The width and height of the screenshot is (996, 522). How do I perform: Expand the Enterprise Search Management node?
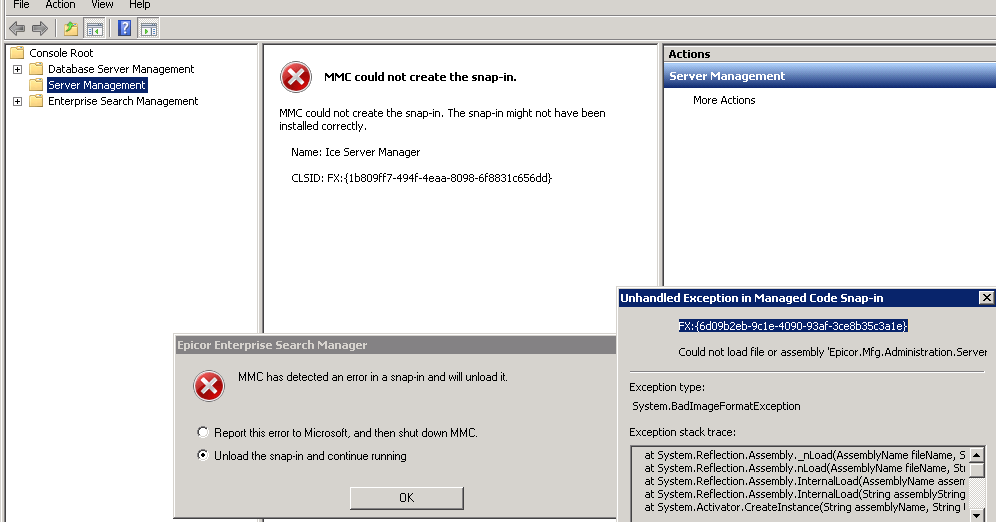tap(18, 101)
